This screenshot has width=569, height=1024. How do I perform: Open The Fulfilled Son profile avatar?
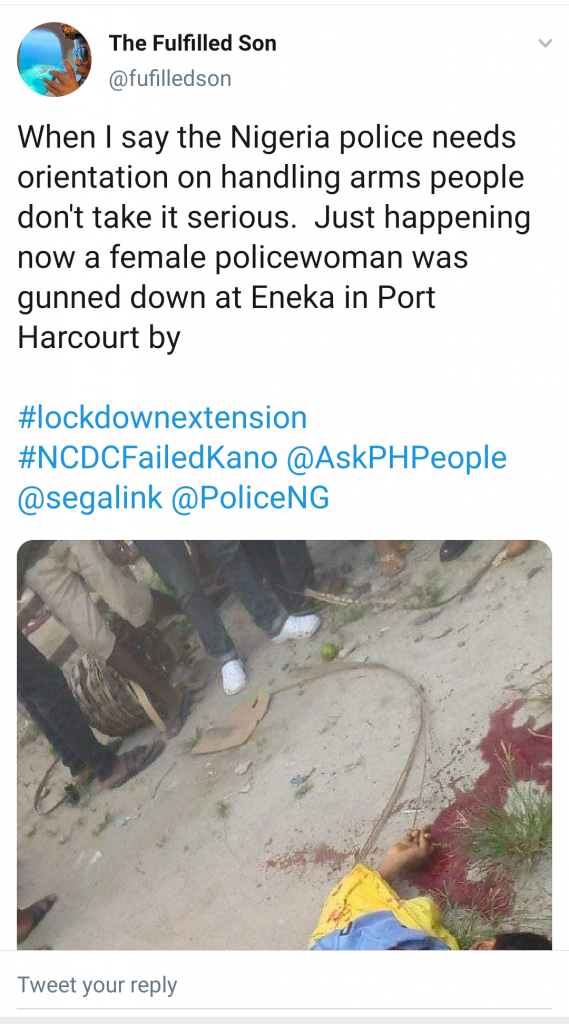pyautogui.click(x=54, y=59)
